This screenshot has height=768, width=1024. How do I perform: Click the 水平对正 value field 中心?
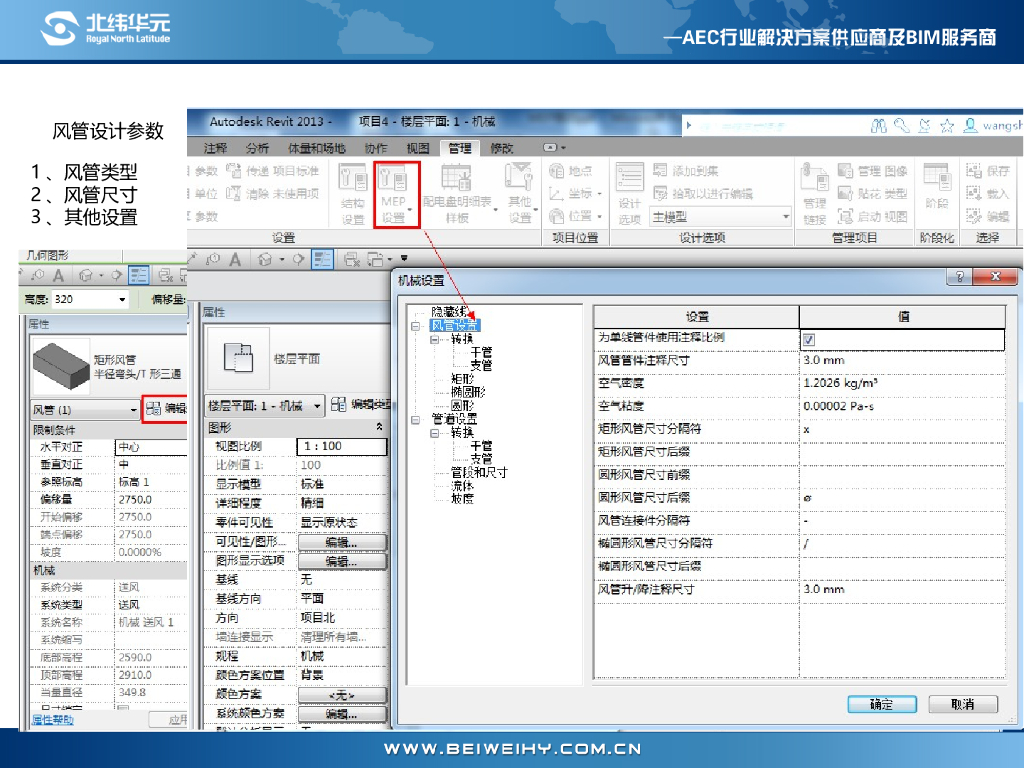[x=151, y=447]
